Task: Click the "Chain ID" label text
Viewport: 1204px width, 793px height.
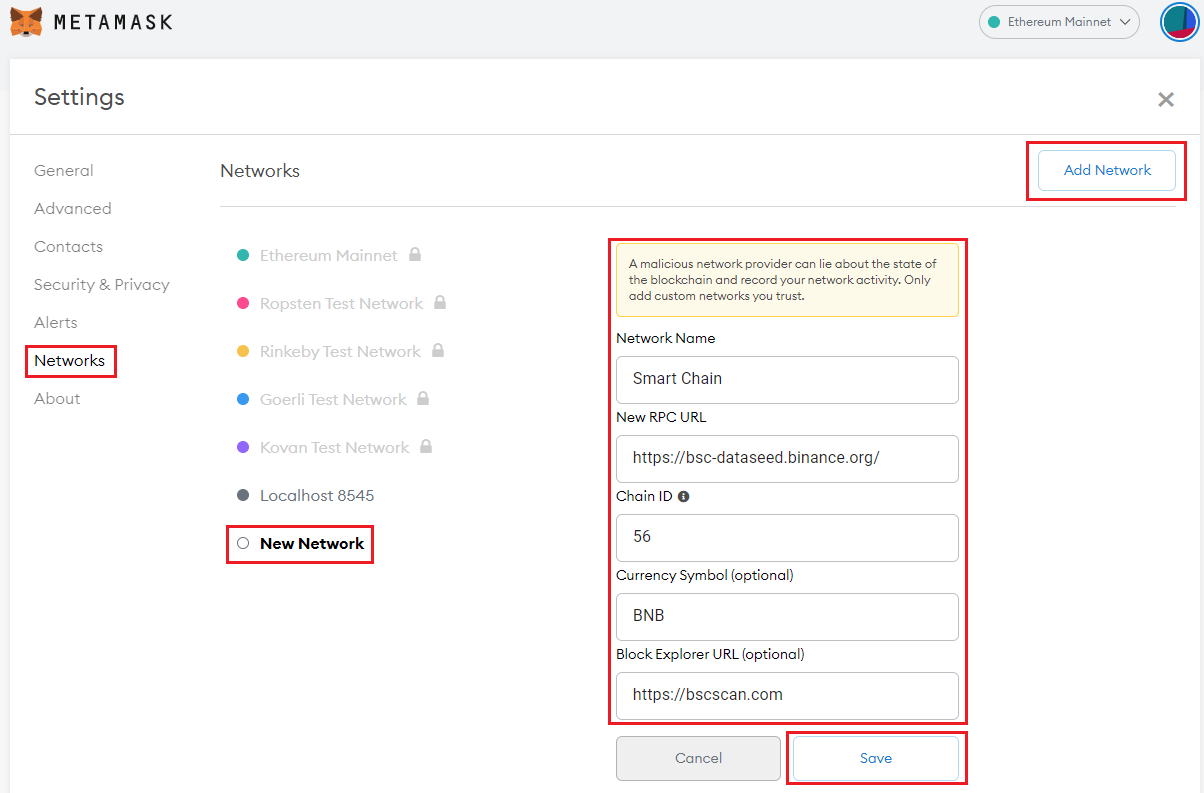Action: [x=644, y=496]
